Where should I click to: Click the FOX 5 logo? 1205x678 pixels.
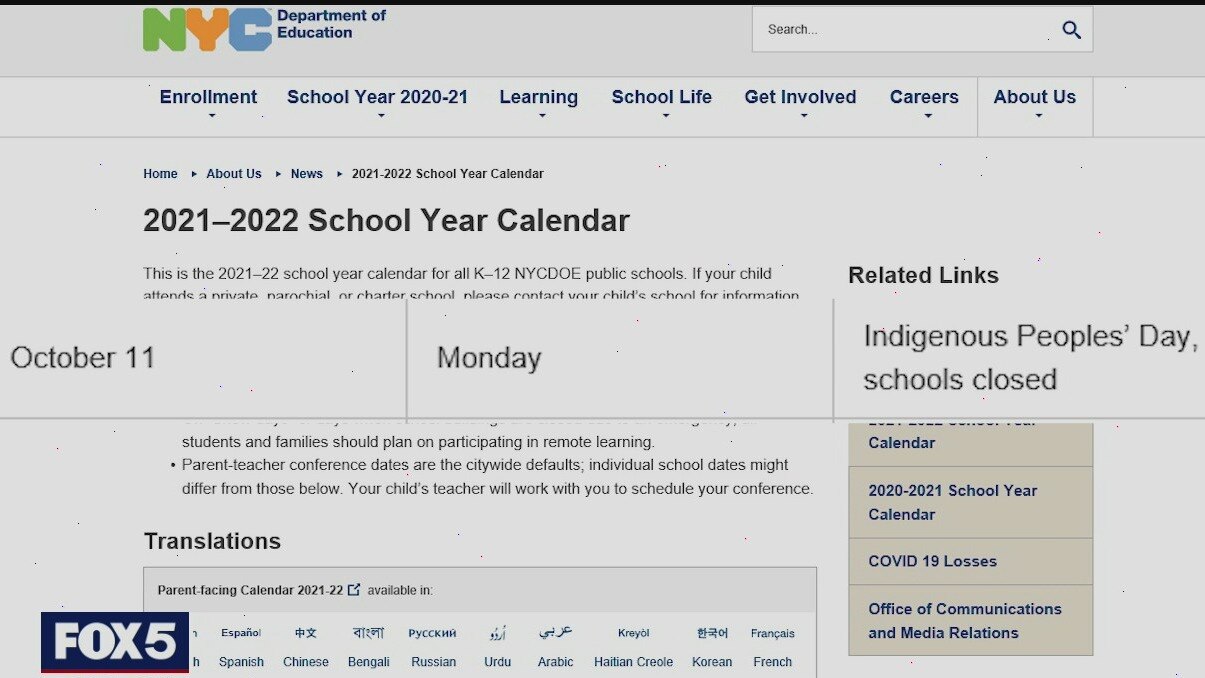(115, 641)
